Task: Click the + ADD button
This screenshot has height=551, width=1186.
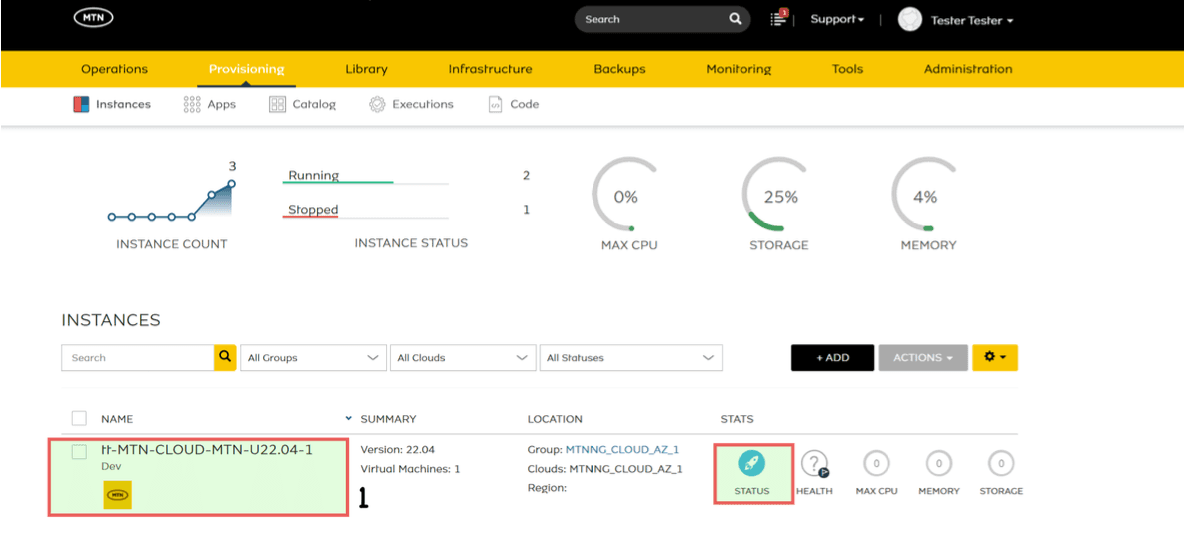Action: (x=833, y=357)
